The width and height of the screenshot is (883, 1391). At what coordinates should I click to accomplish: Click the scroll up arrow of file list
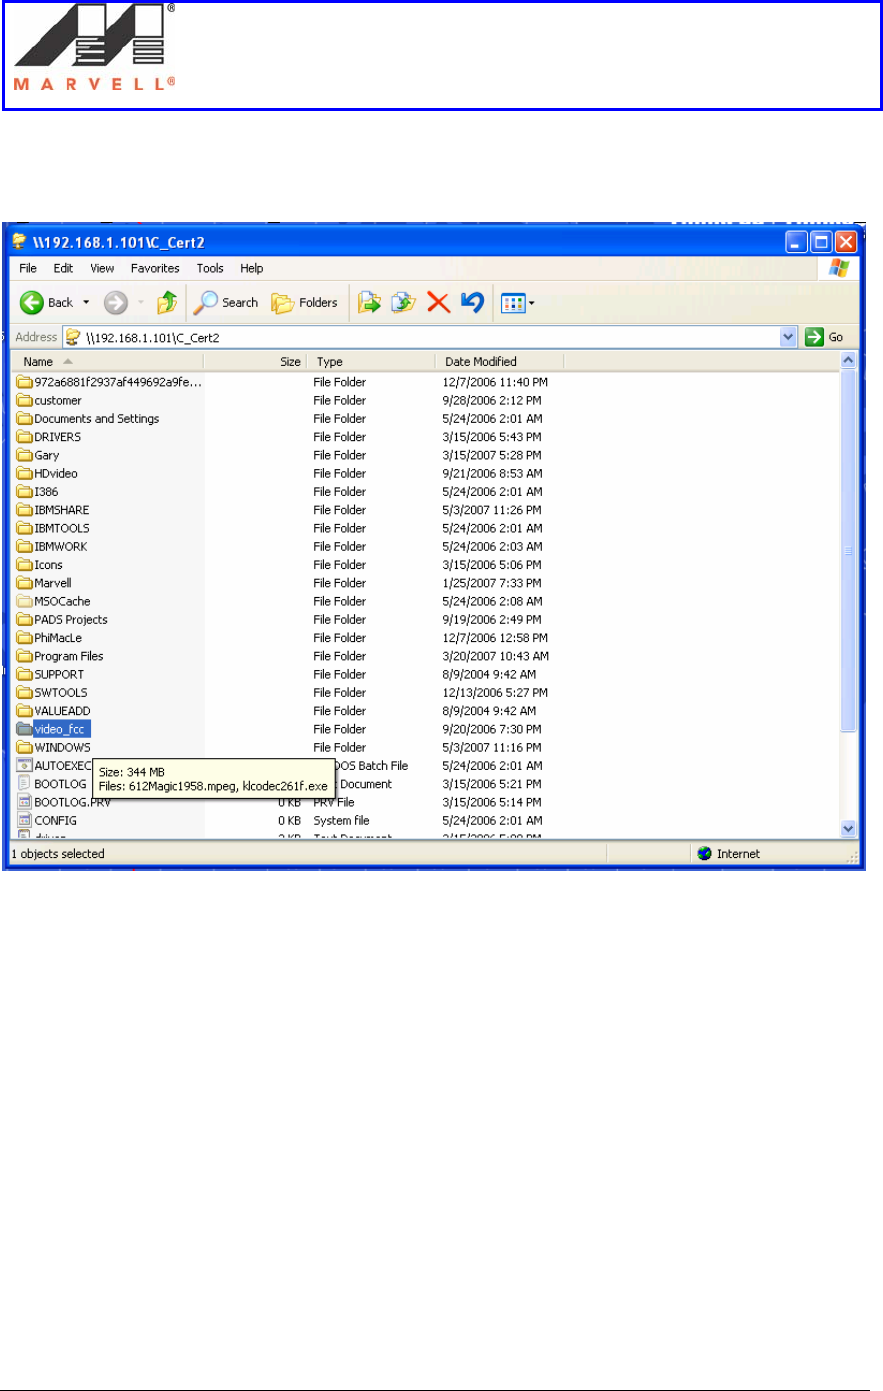[849, 361]
